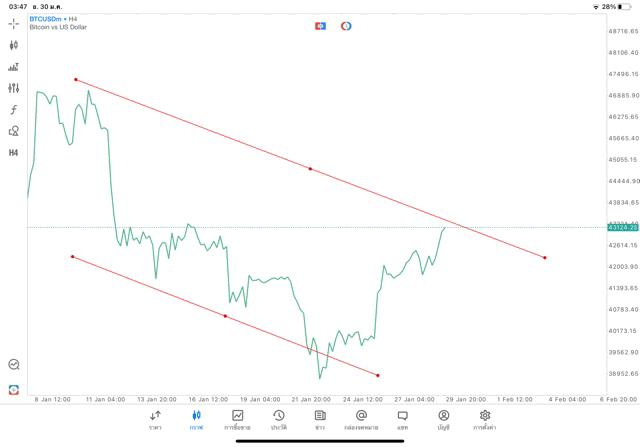
Task: Open the candlestick chart type icon
Action: click(x=14, y=45)
